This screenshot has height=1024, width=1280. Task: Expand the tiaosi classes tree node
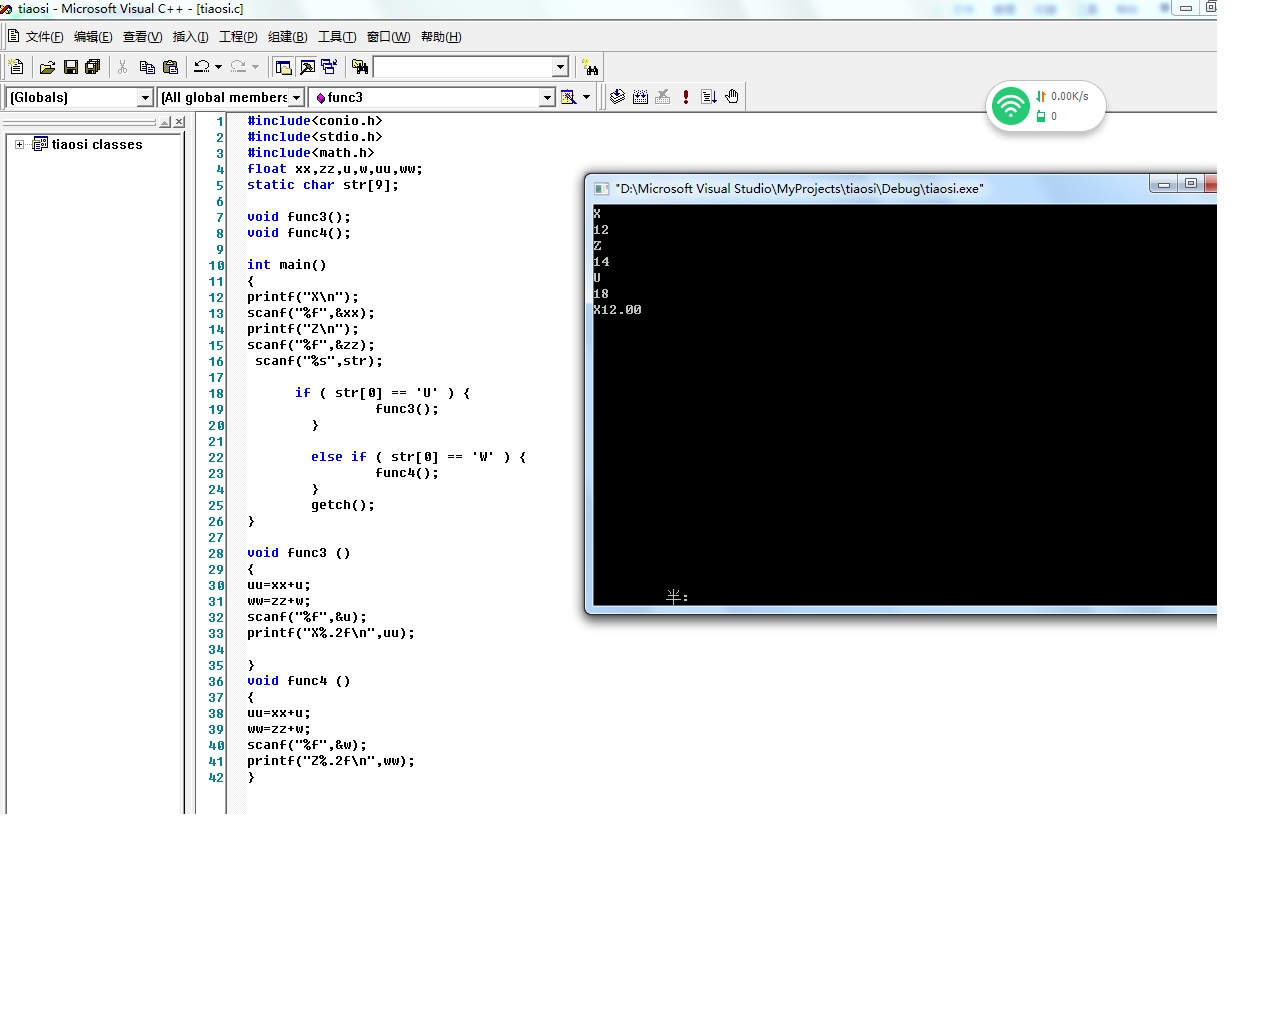click(x=19, y=144)
